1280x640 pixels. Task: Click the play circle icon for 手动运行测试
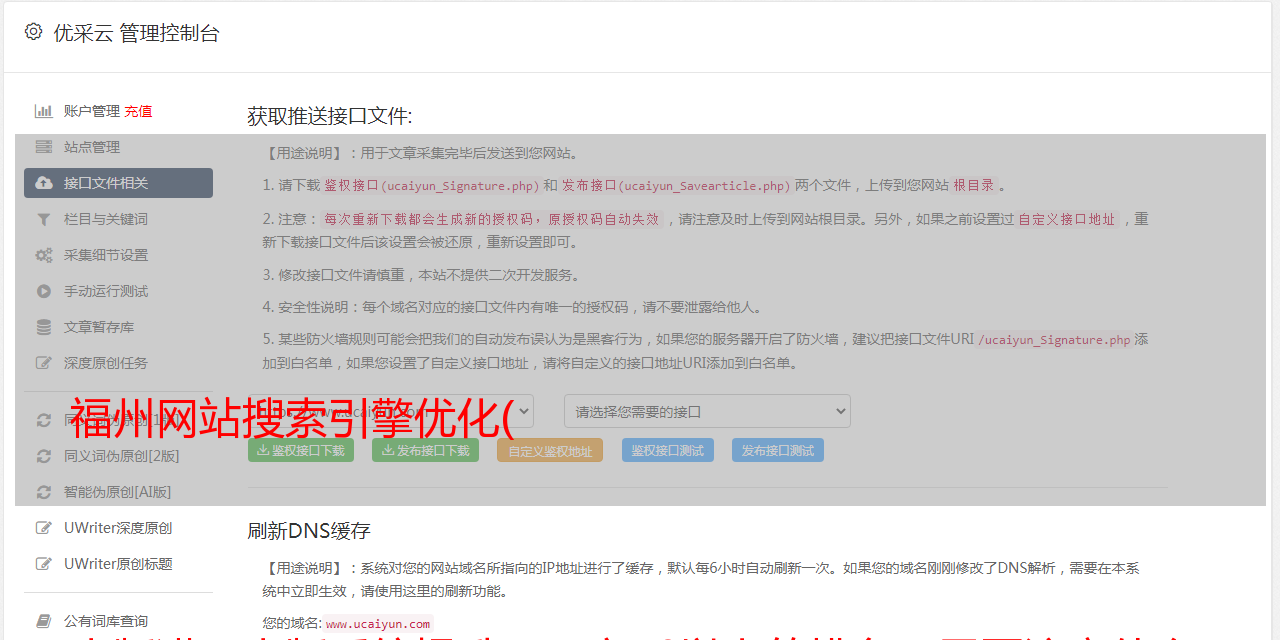[44, 291]
